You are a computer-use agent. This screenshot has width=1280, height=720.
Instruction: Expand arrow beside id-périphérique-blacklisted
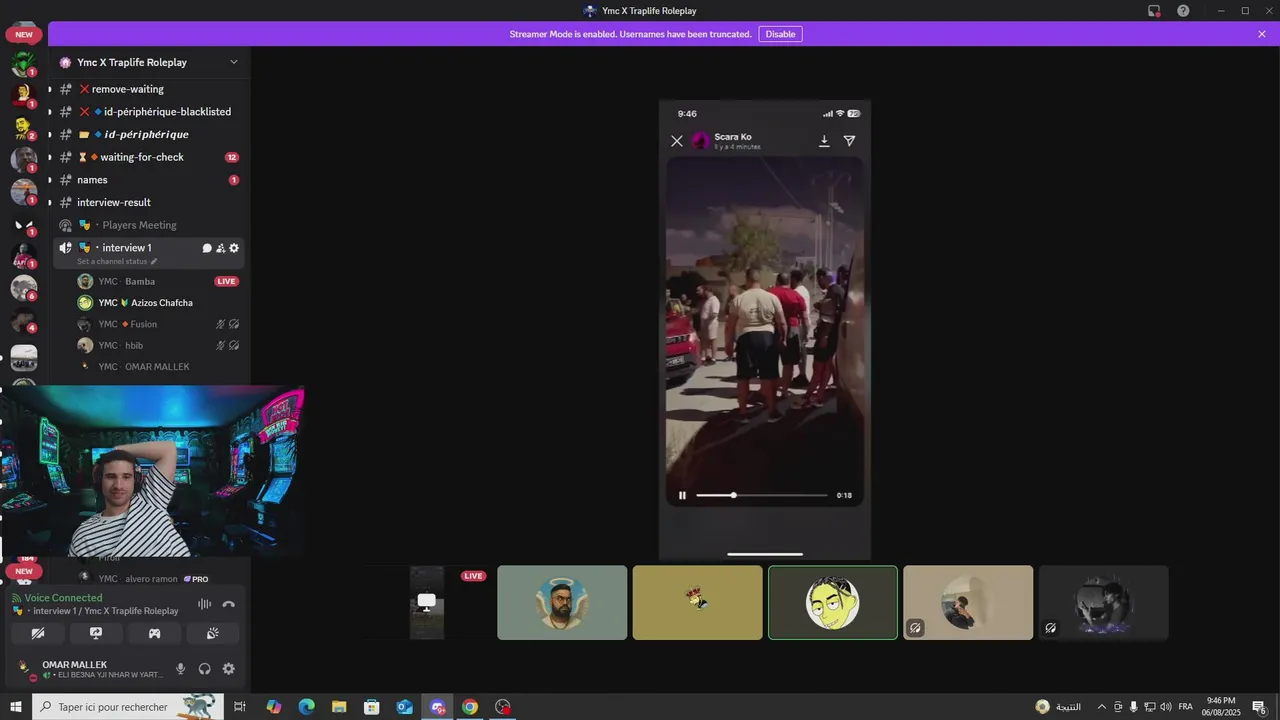(x=49, y=112)
